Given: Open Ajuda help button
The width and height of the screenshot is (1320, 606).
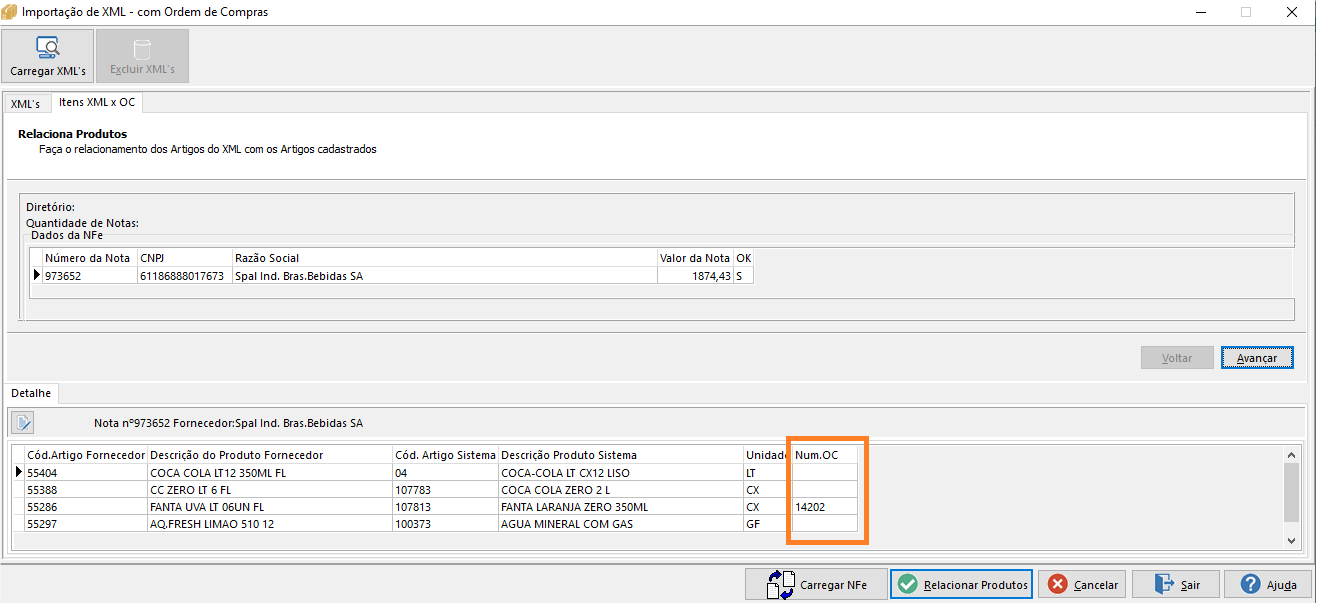Looking at the screenshot, I should tap(1268, 585).
